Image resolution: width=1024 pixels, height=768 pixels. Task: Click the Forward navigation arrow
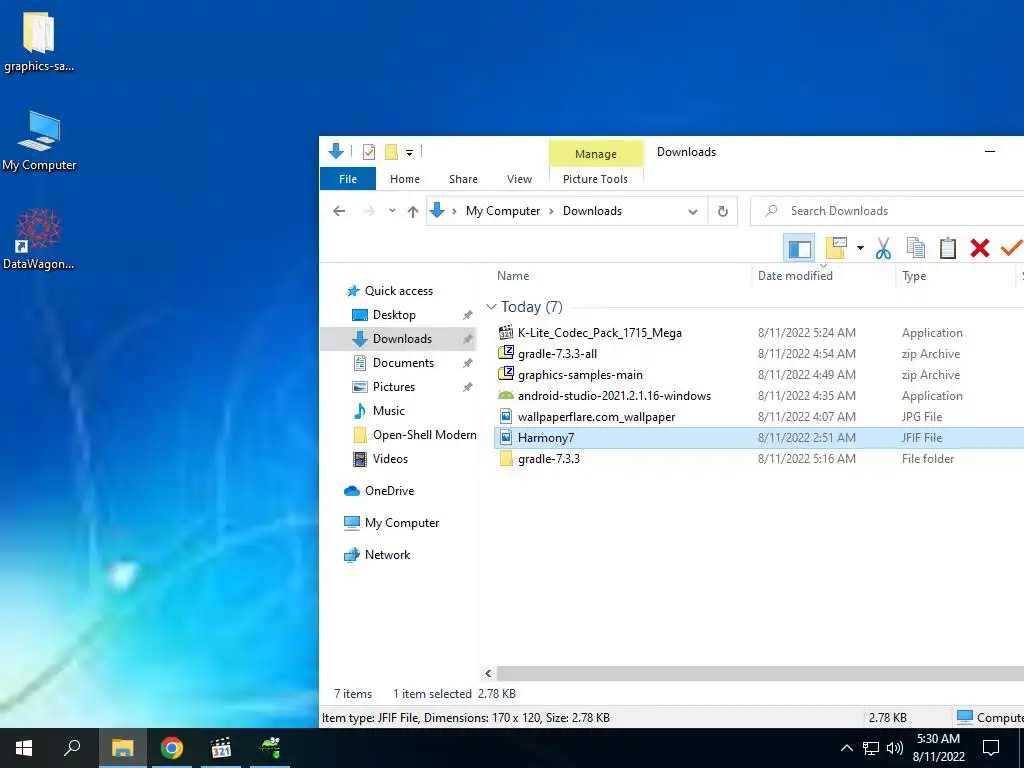tap(369, 211)
